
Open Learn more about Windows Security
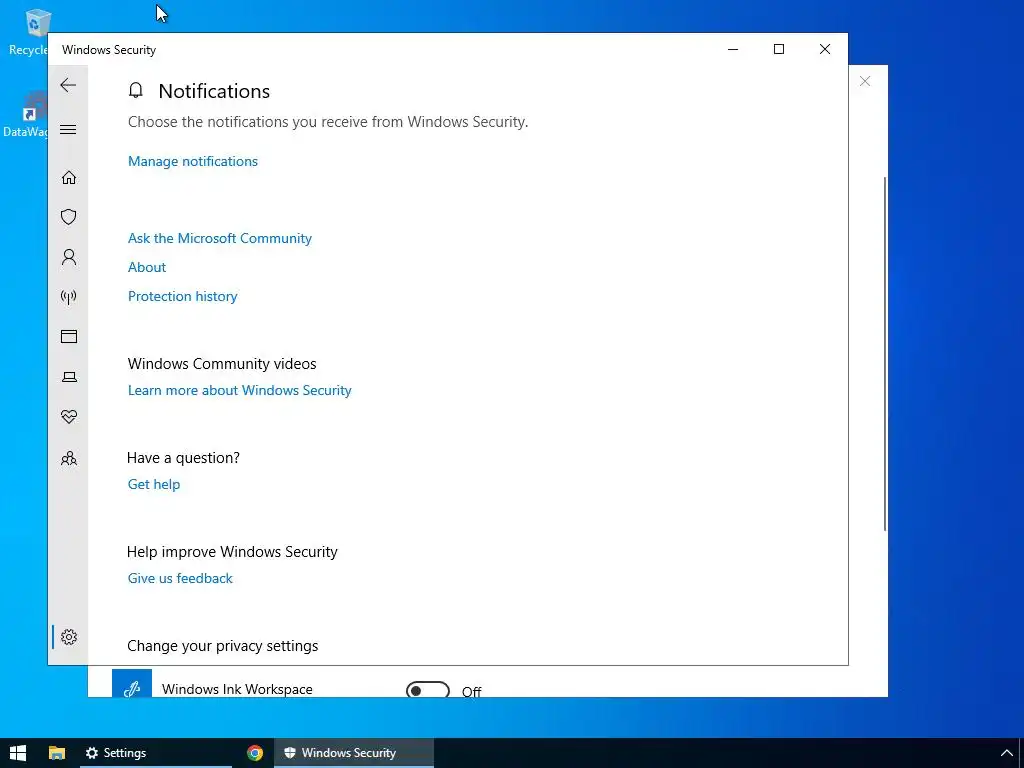[240, 391]
